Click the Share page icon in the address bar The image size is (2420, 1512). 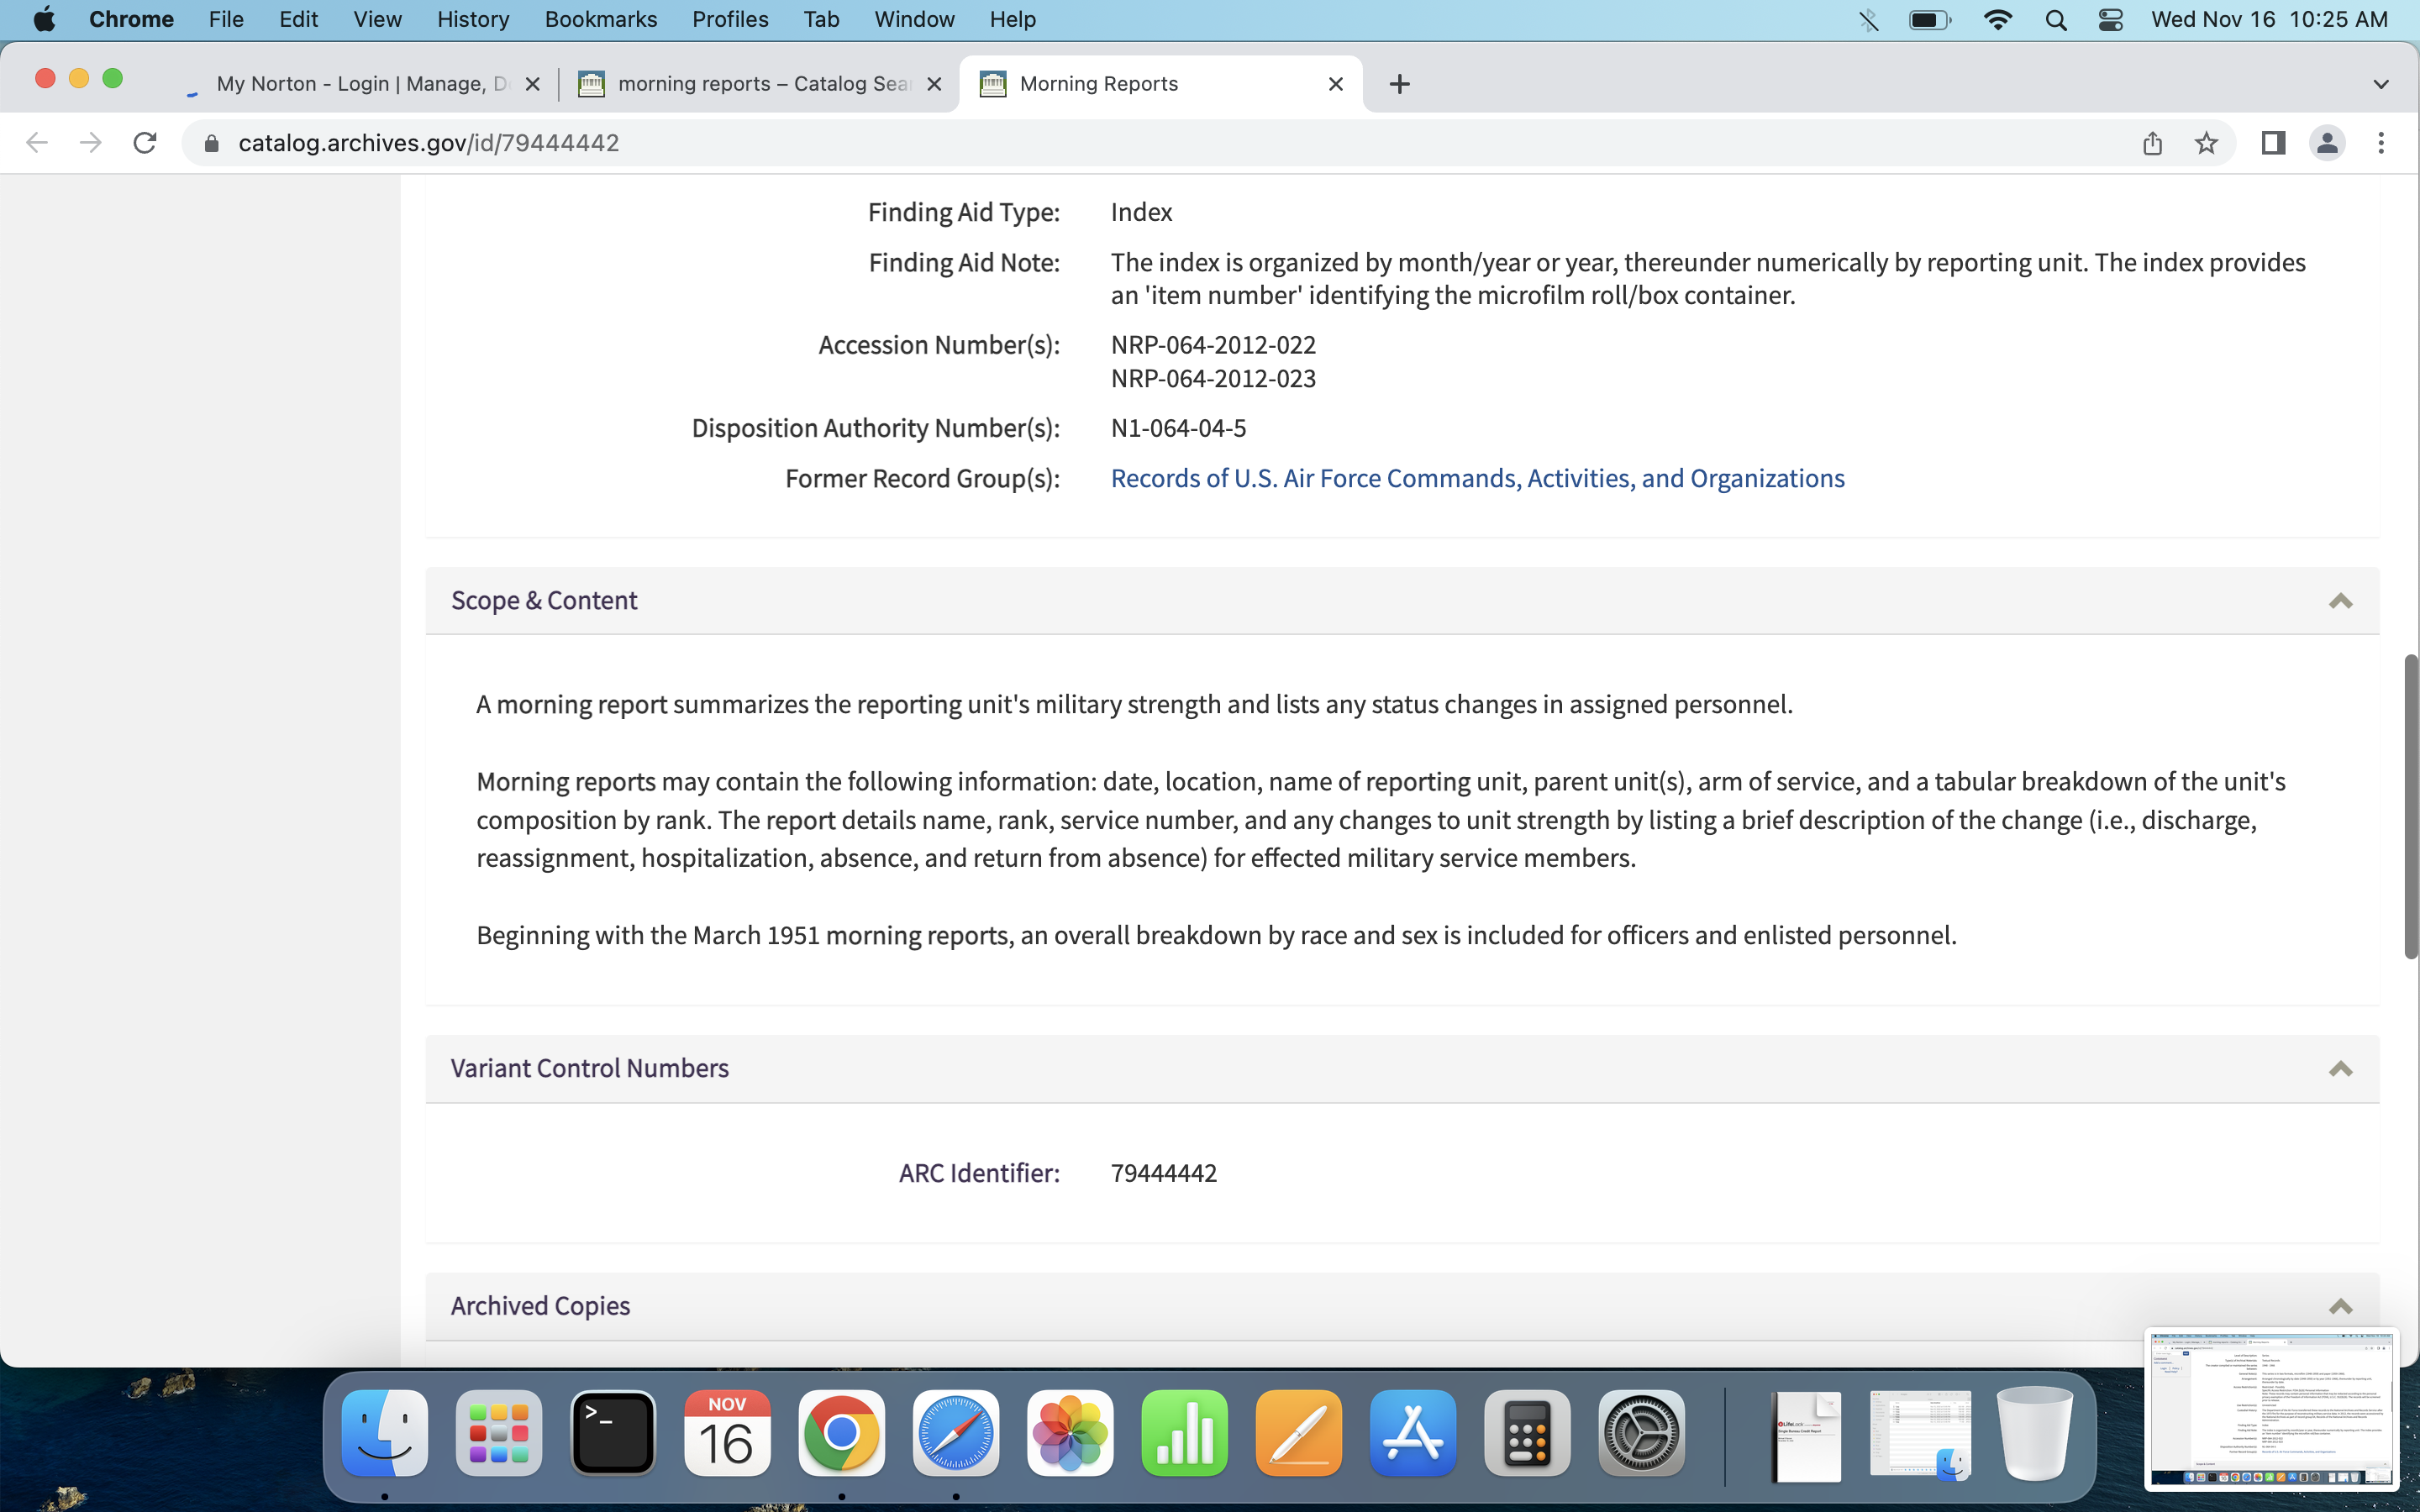pyautogui.click(x=2152, y=143)
